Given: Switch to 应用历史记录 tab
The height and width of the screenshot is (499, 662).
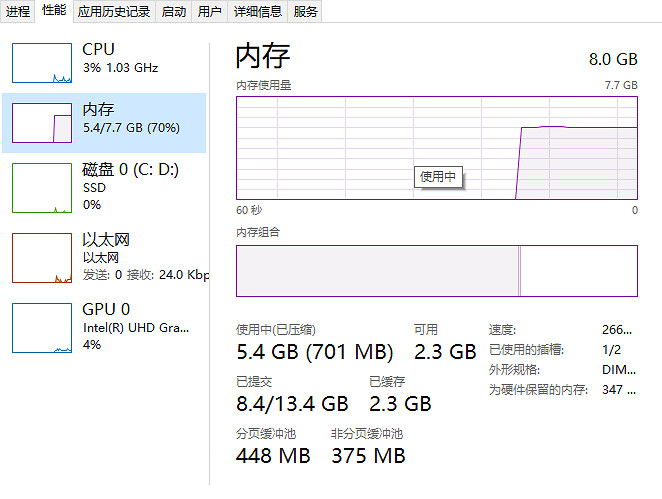Looking at the screenshot, I should coord(113,11).
